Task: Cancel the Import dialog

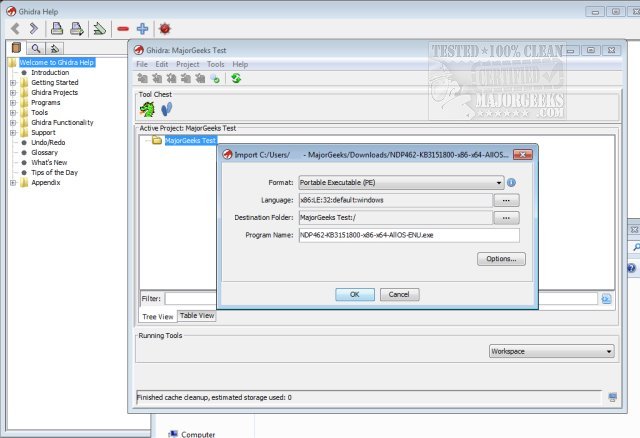Action: tap(399, 294)
